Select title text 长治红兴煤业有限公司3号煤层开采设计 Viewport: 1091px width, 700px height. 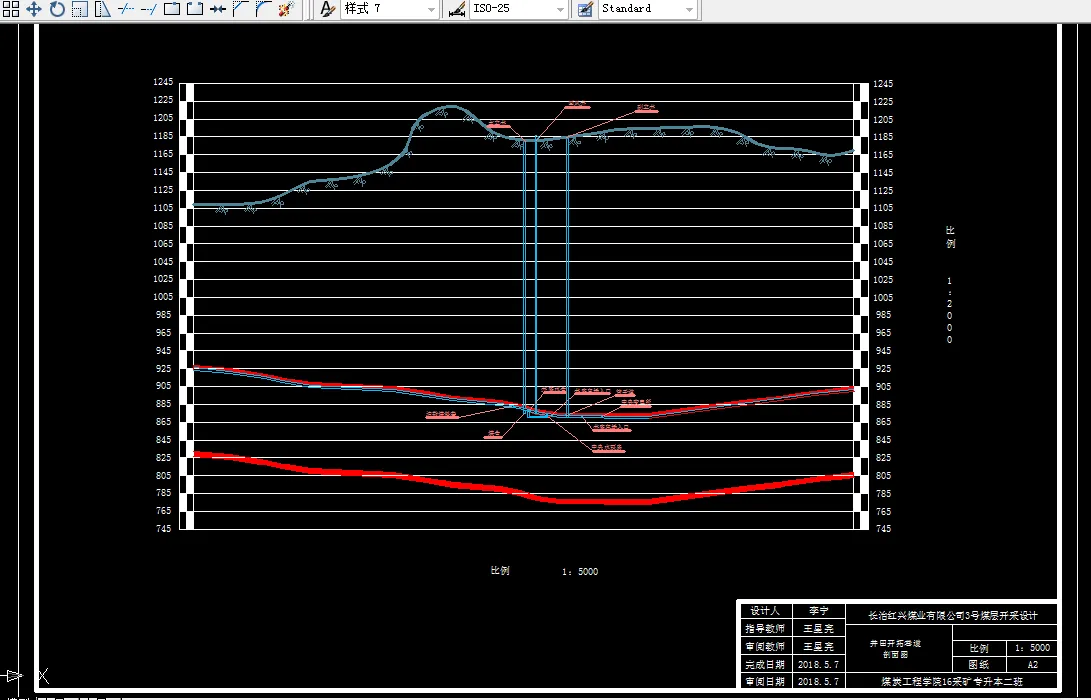[953, 615]
